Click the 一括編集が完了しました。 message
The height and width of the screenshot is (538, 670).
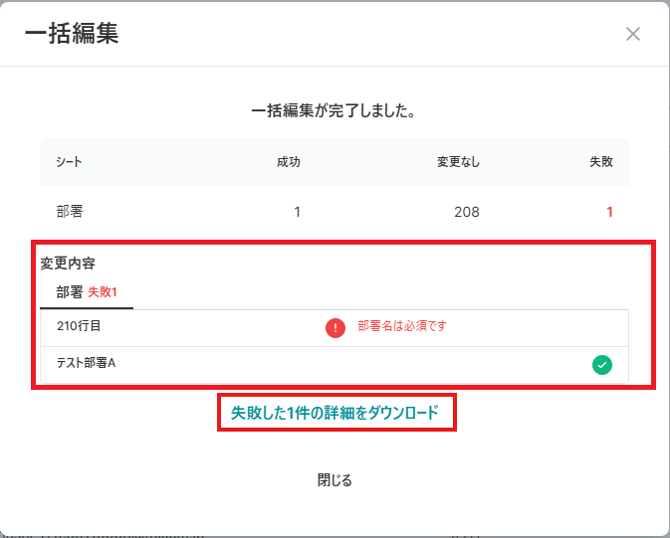click(x=334, y=111)
